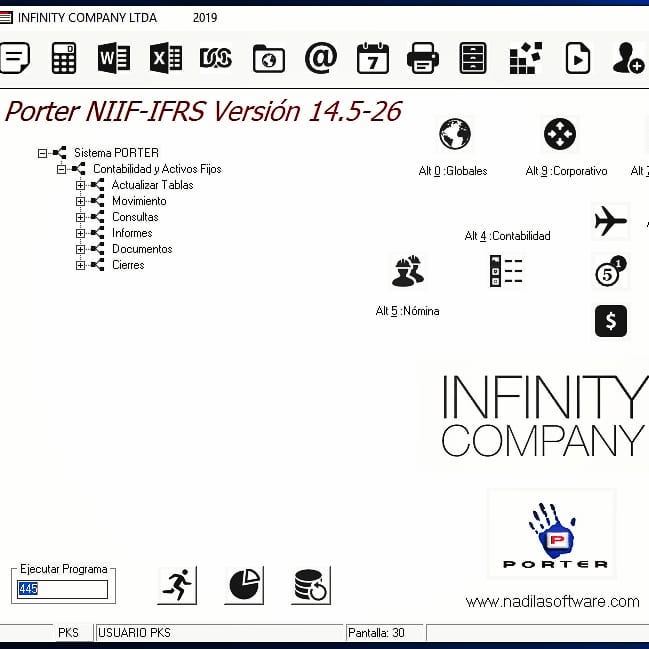Open the DOS console icon

pyautogui.click(x=216, y=58)
